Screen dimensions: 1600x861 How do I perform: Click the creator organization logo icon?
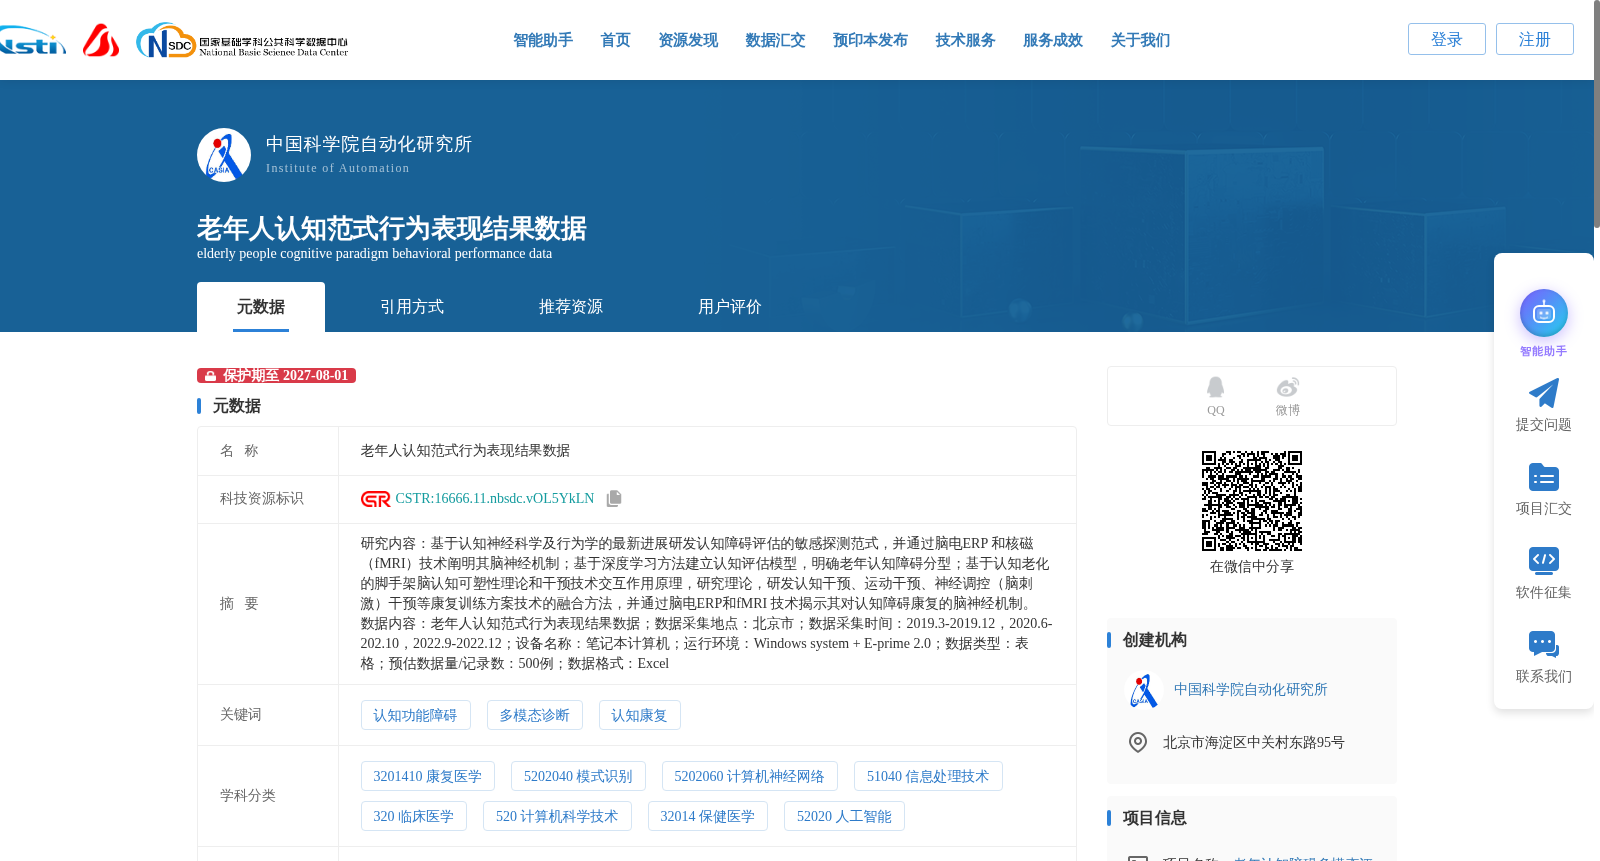point(1143,690)
